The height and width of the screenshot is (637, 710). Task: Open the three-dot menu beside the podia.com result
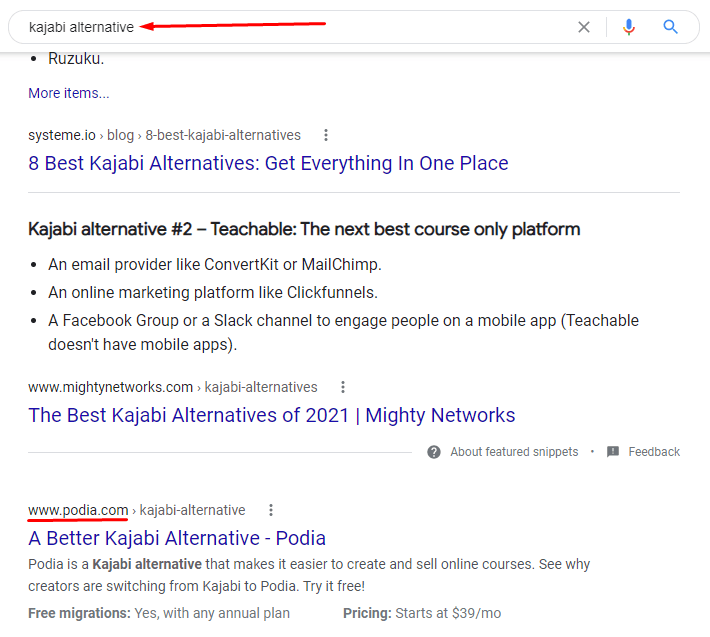coord(271,510)
